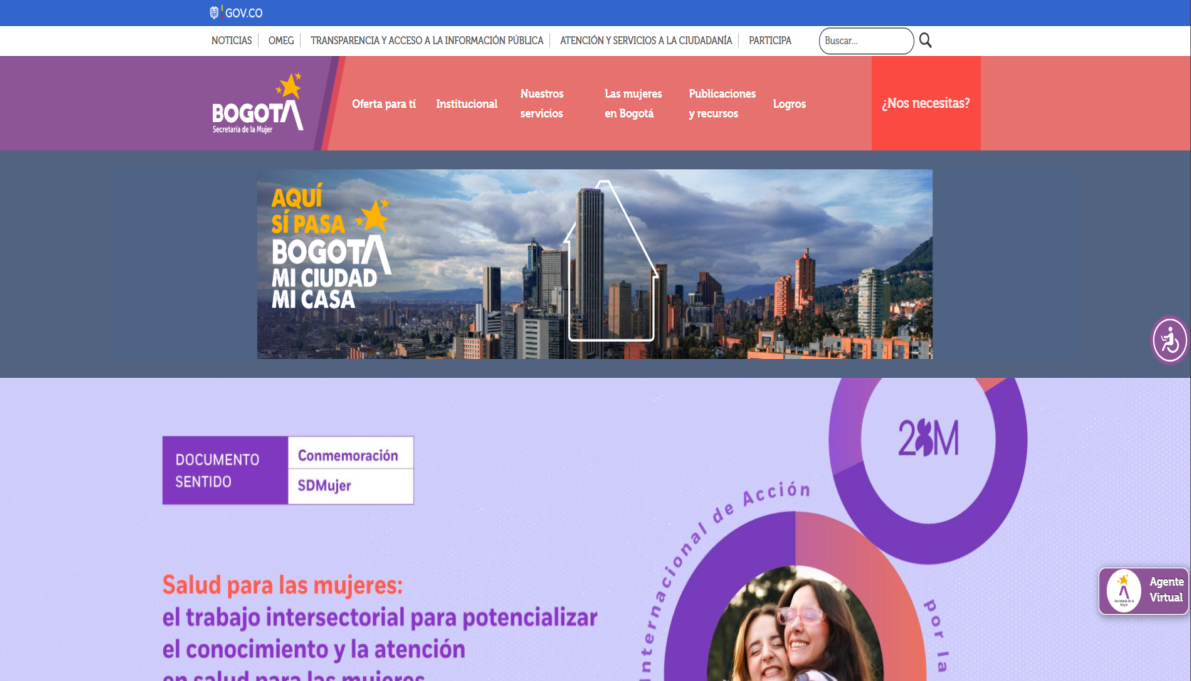Click the 28M circular emblem
1191x681 pixels.
928,439
